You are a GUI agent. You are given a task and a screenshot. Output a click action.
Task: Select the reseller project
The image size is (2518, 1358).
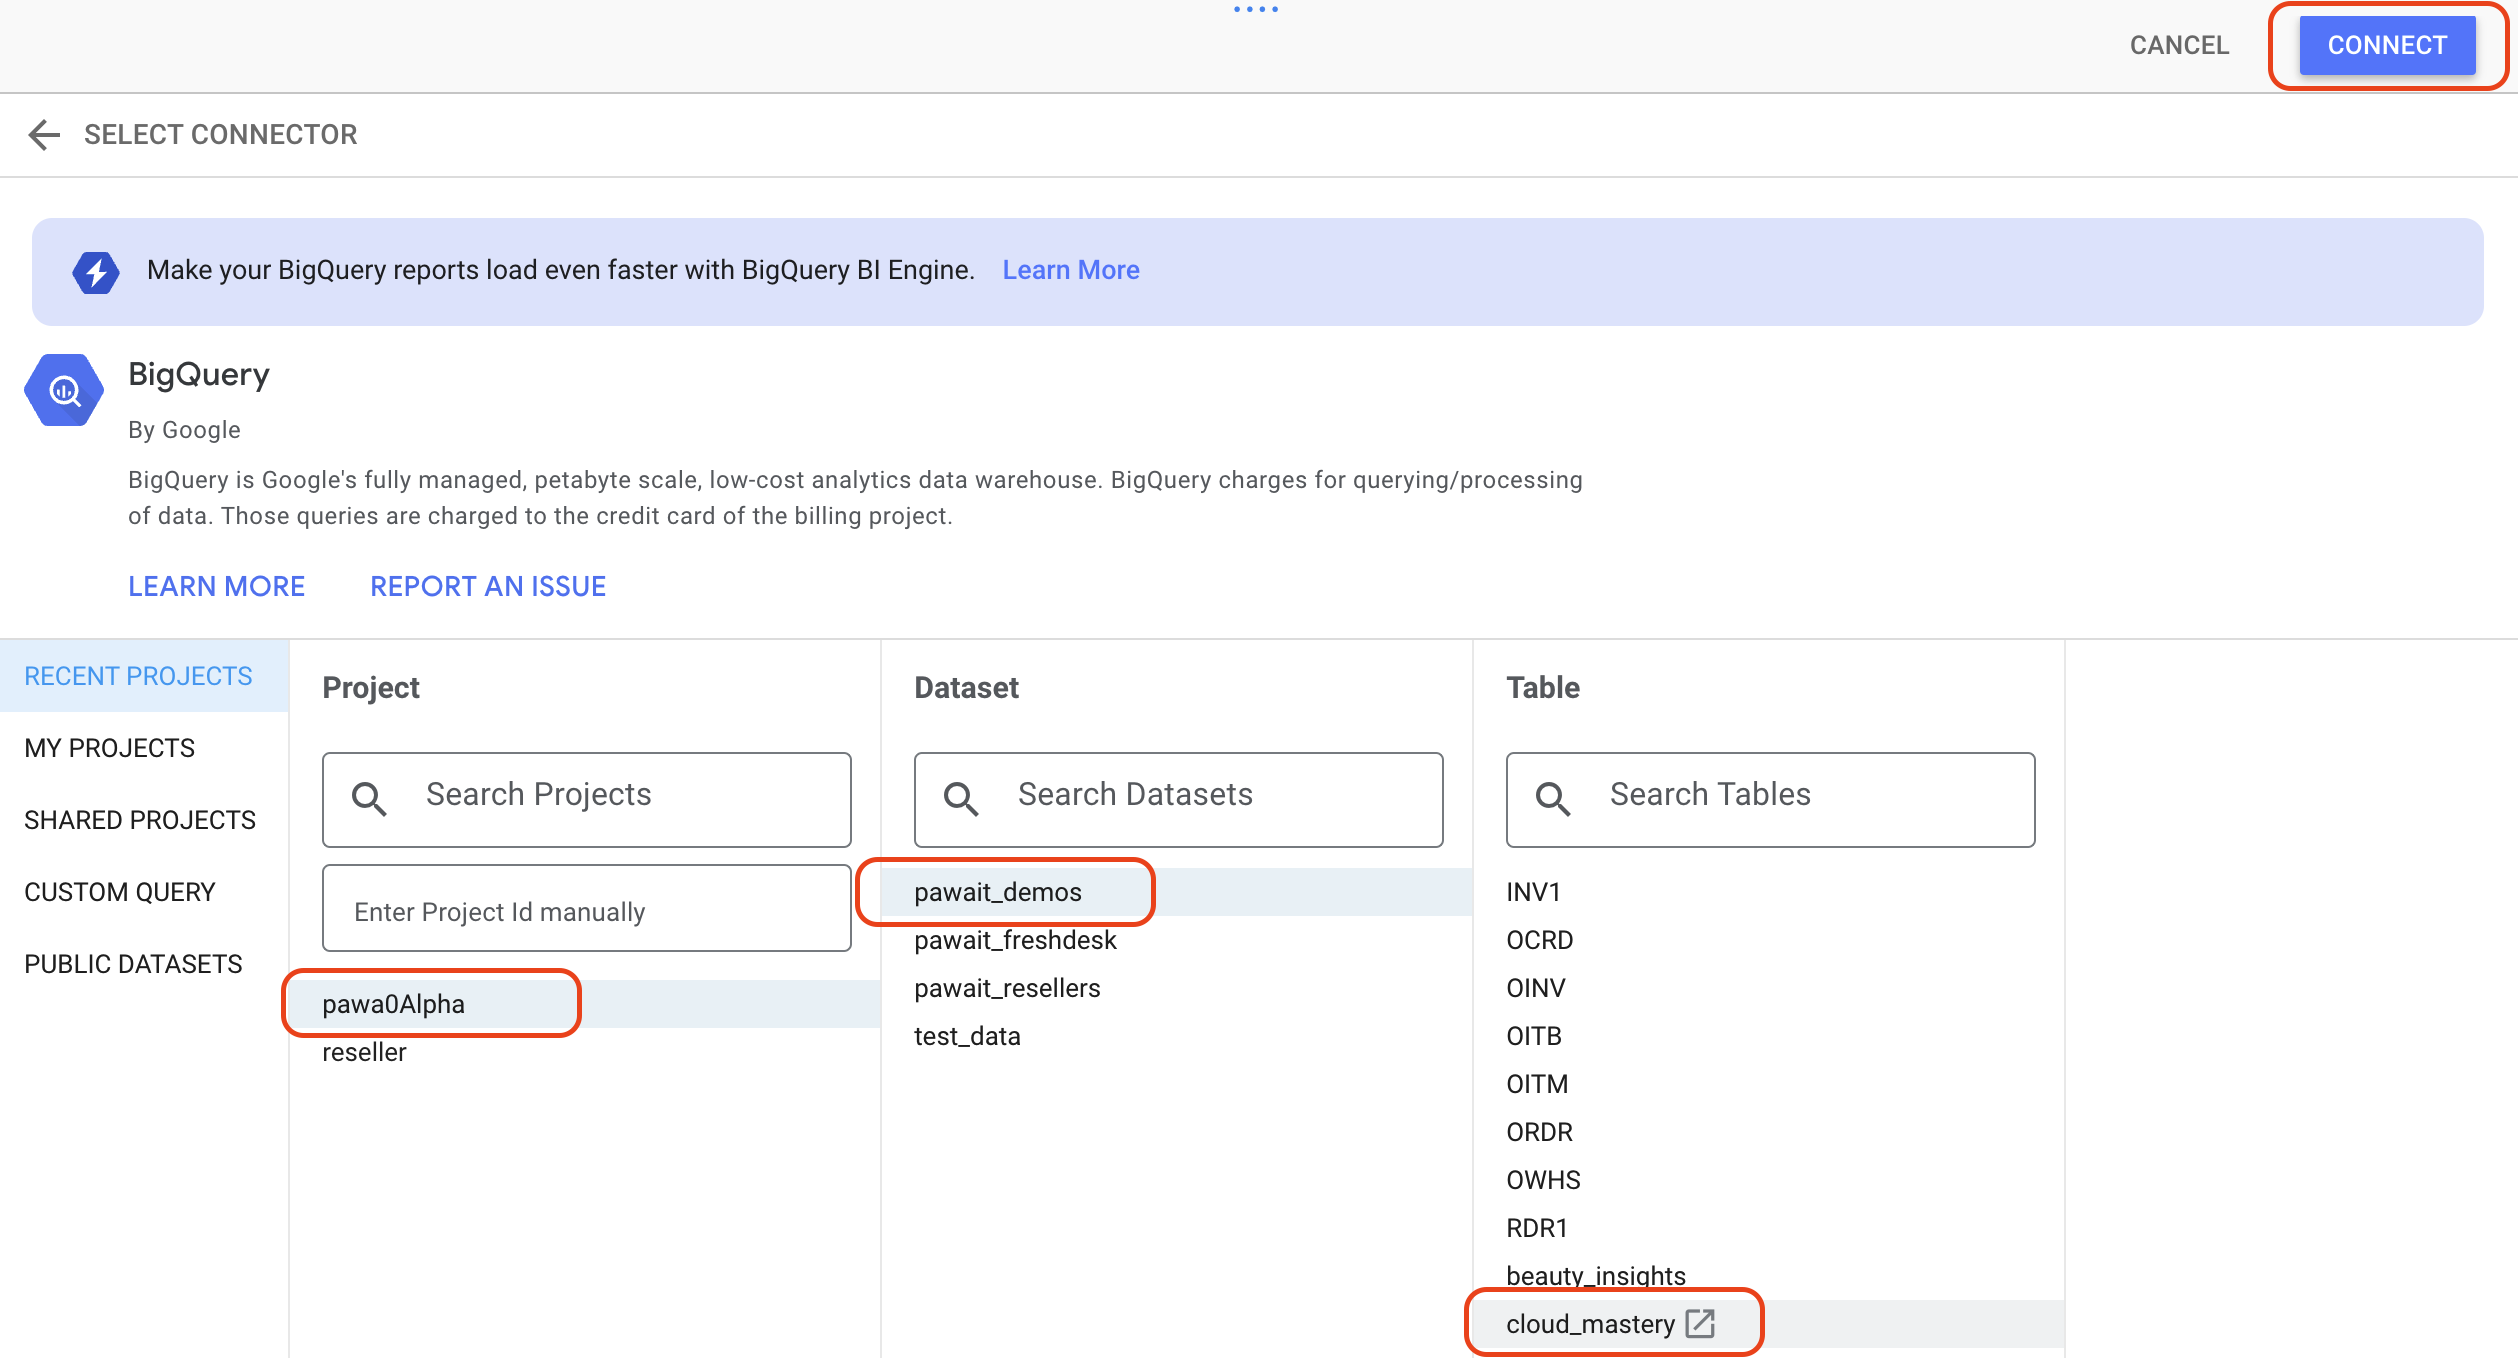(364, 1051)
